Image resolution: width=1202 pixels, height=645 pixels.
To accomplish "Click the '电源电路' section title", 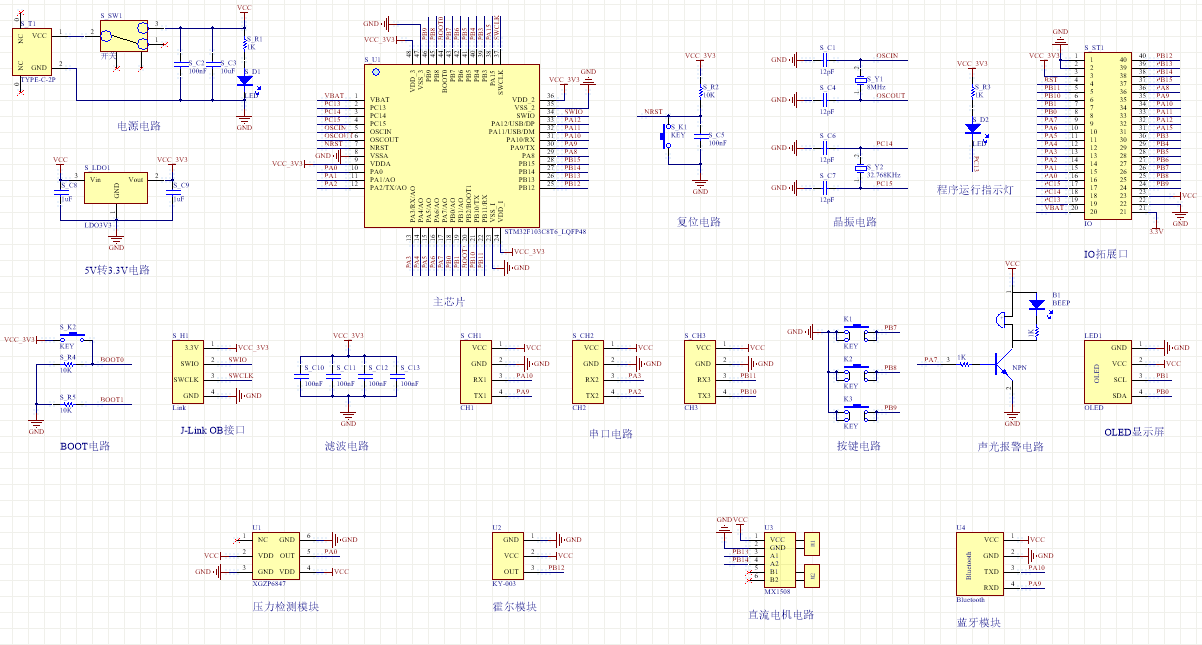I will pyautogui.click(x=139, y=126).
